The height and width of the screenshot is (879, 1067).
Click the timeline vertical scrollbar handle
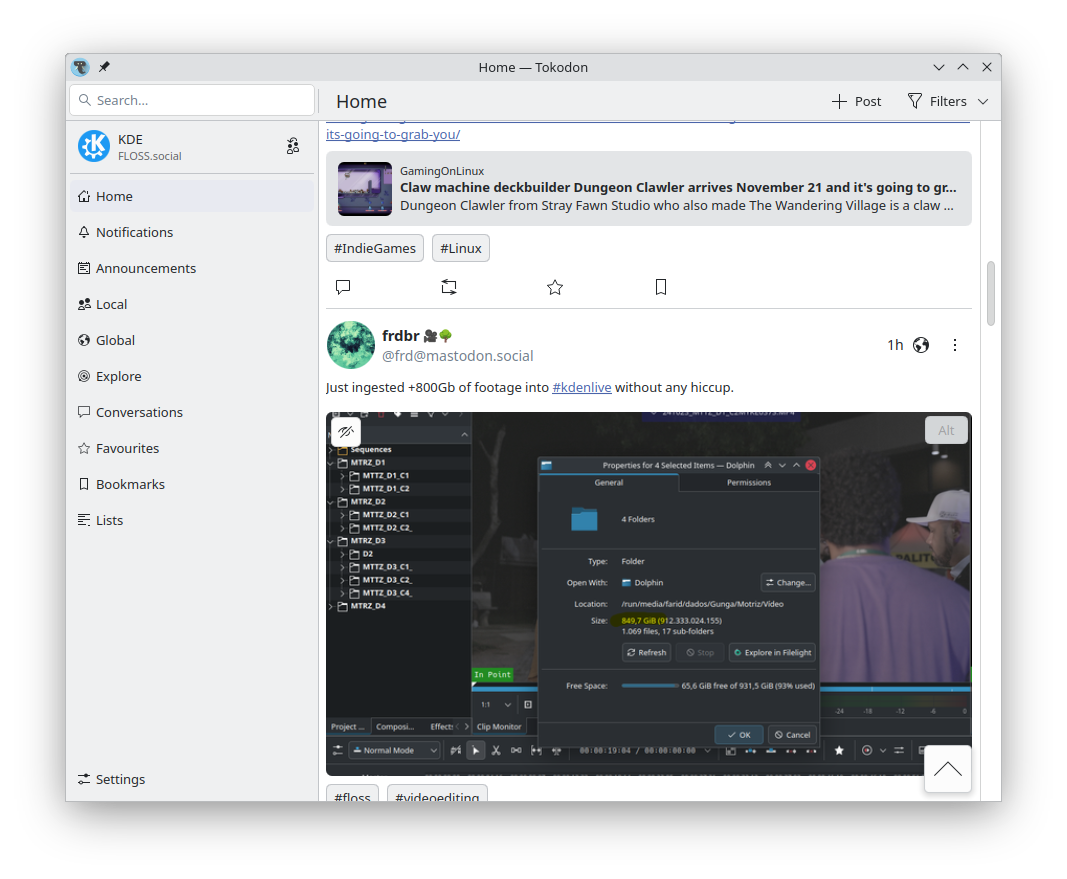[x=990, y=293]
